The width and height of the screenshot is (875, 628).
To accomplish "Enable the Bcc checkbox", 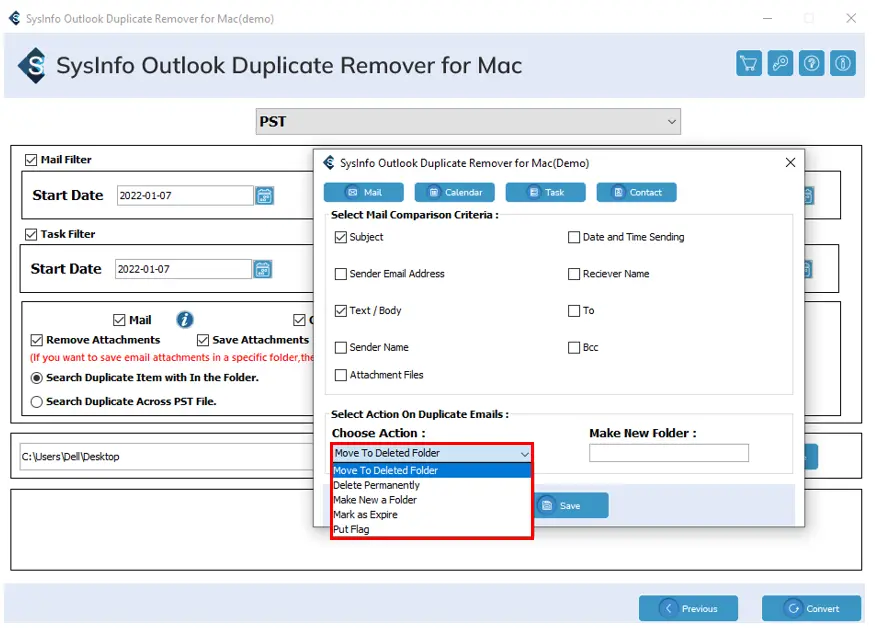I will point(574,348).
